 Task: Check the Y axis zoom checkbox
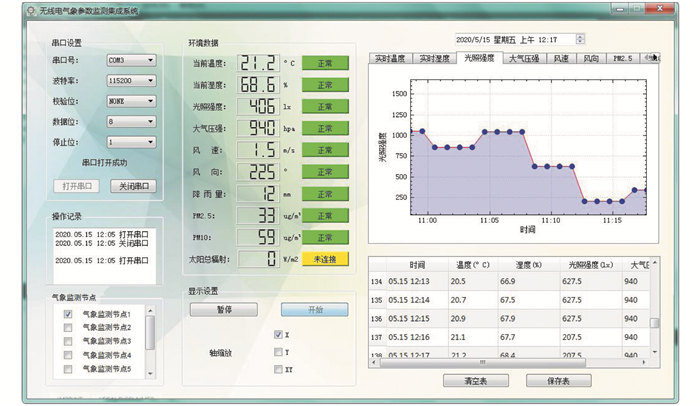coord(278,352)
